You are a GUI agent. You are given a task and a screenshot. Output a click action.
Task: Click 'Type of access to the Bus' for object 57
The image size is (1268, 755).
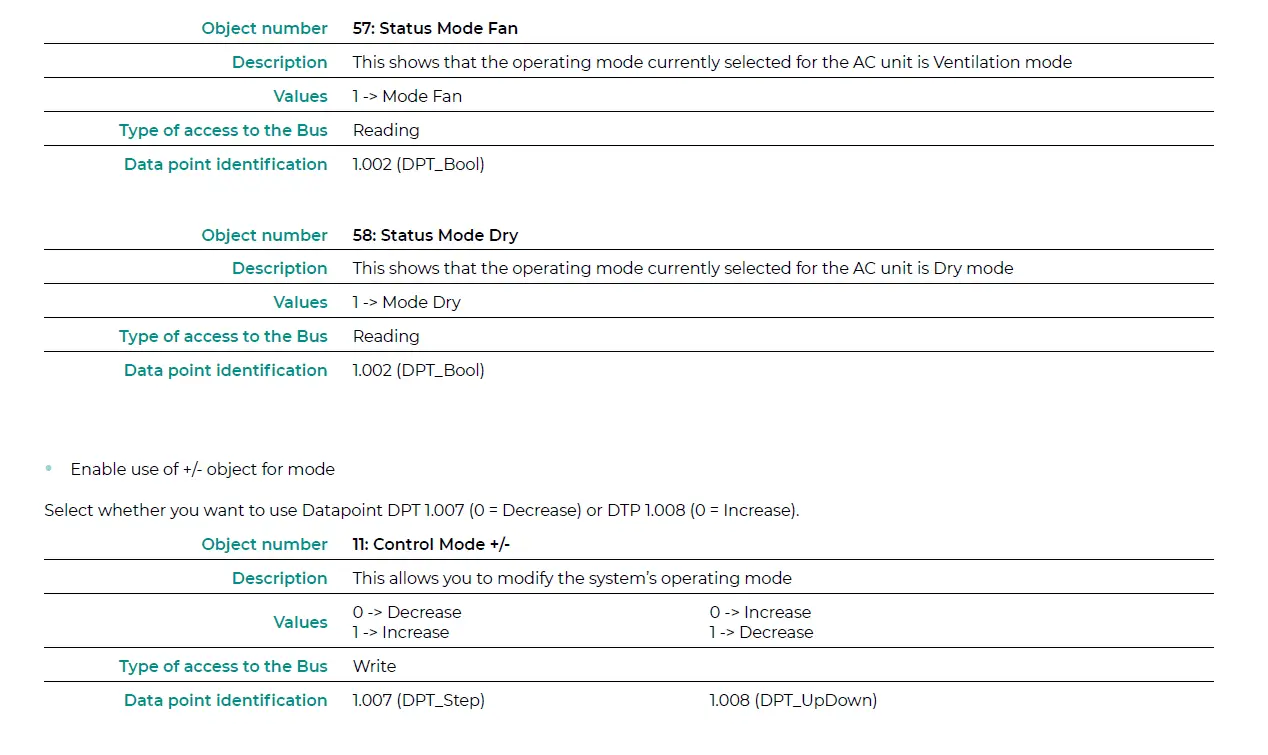tap(223, 130)
